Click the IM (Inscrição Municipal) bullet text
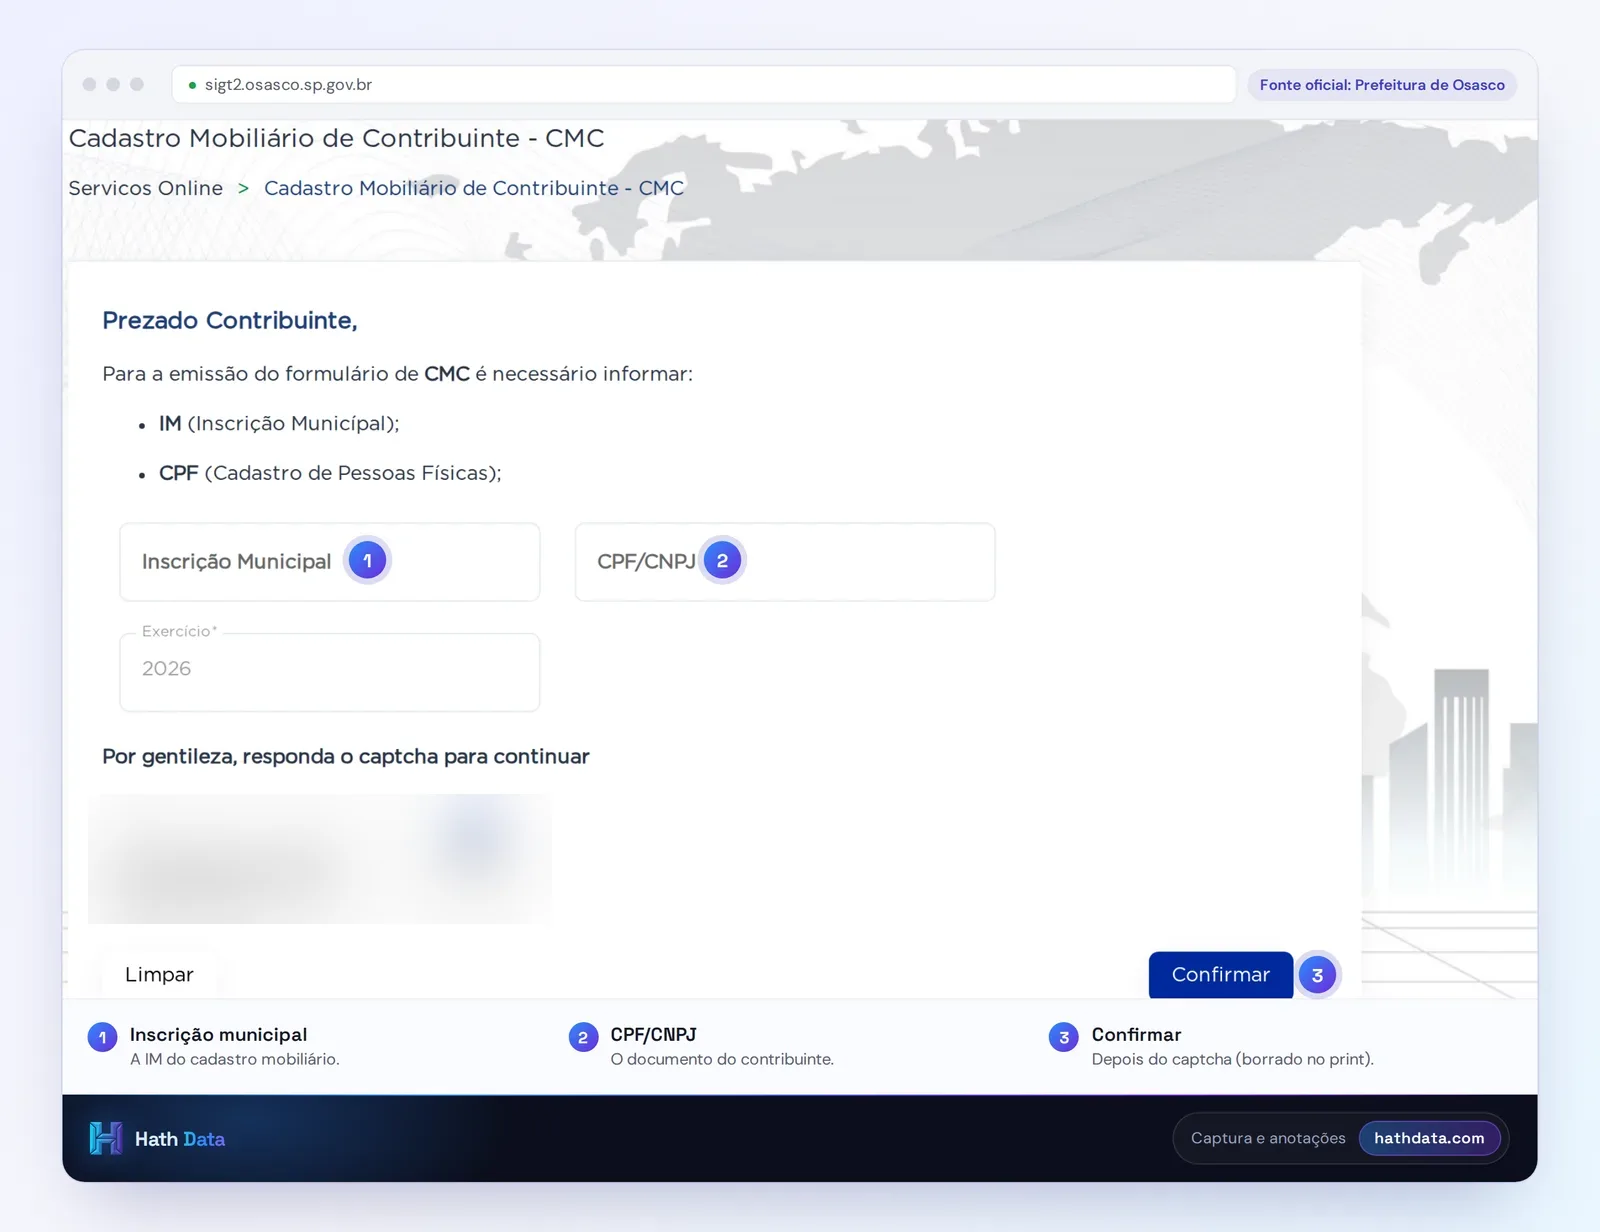Screen dimensions: 1600x1232 pyautogui.click(x=279, y=424)
